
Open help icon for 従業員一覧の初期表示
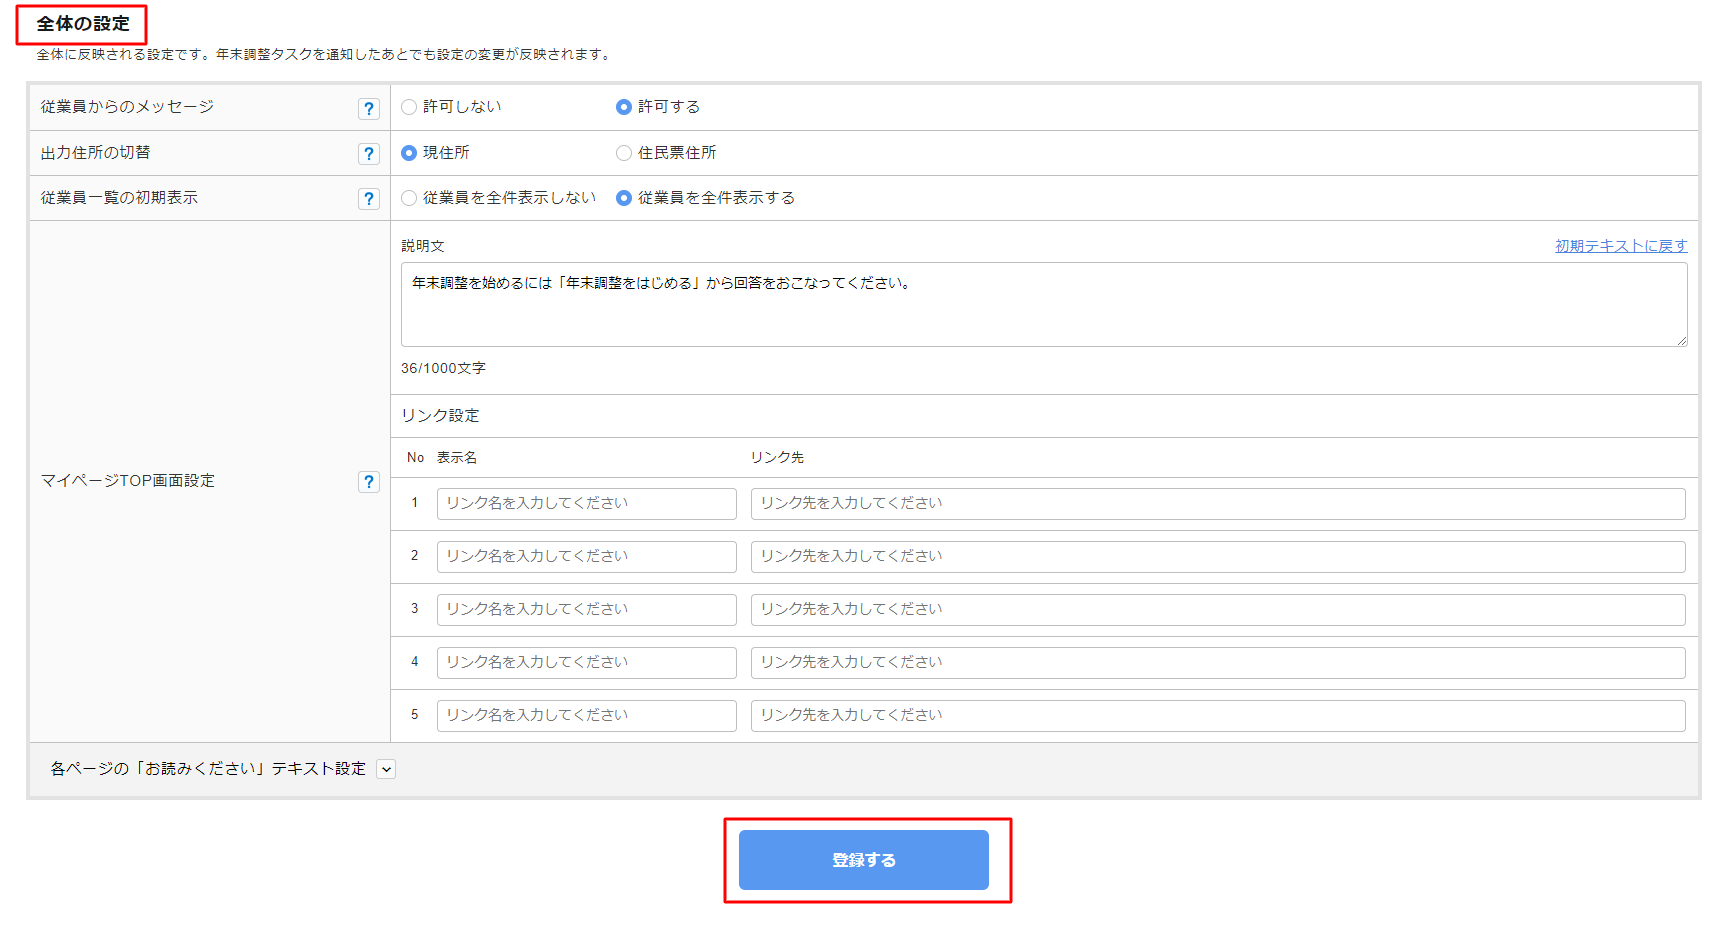(369, 199)
